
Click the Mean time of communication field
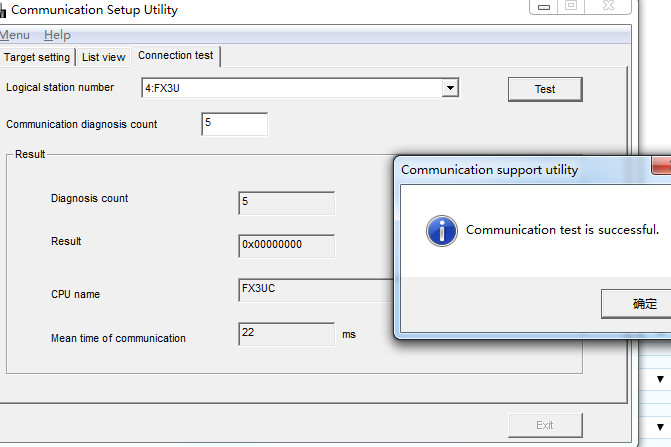click(x=286, y=334)
